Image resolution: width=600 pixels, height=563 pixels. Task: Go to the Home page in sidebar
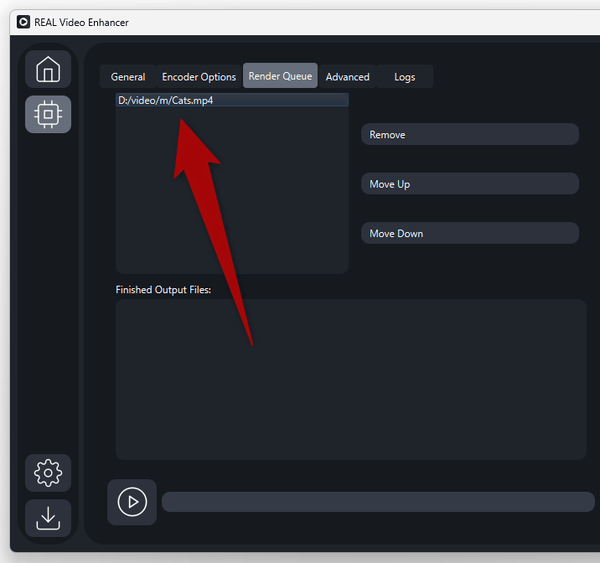48,69
